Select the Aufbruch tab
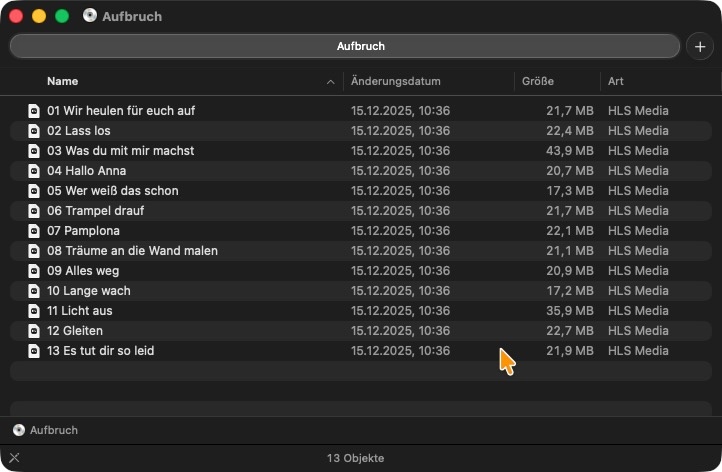Image resolution: width=722 pixels, height=472 pixels. click(345, 46)
